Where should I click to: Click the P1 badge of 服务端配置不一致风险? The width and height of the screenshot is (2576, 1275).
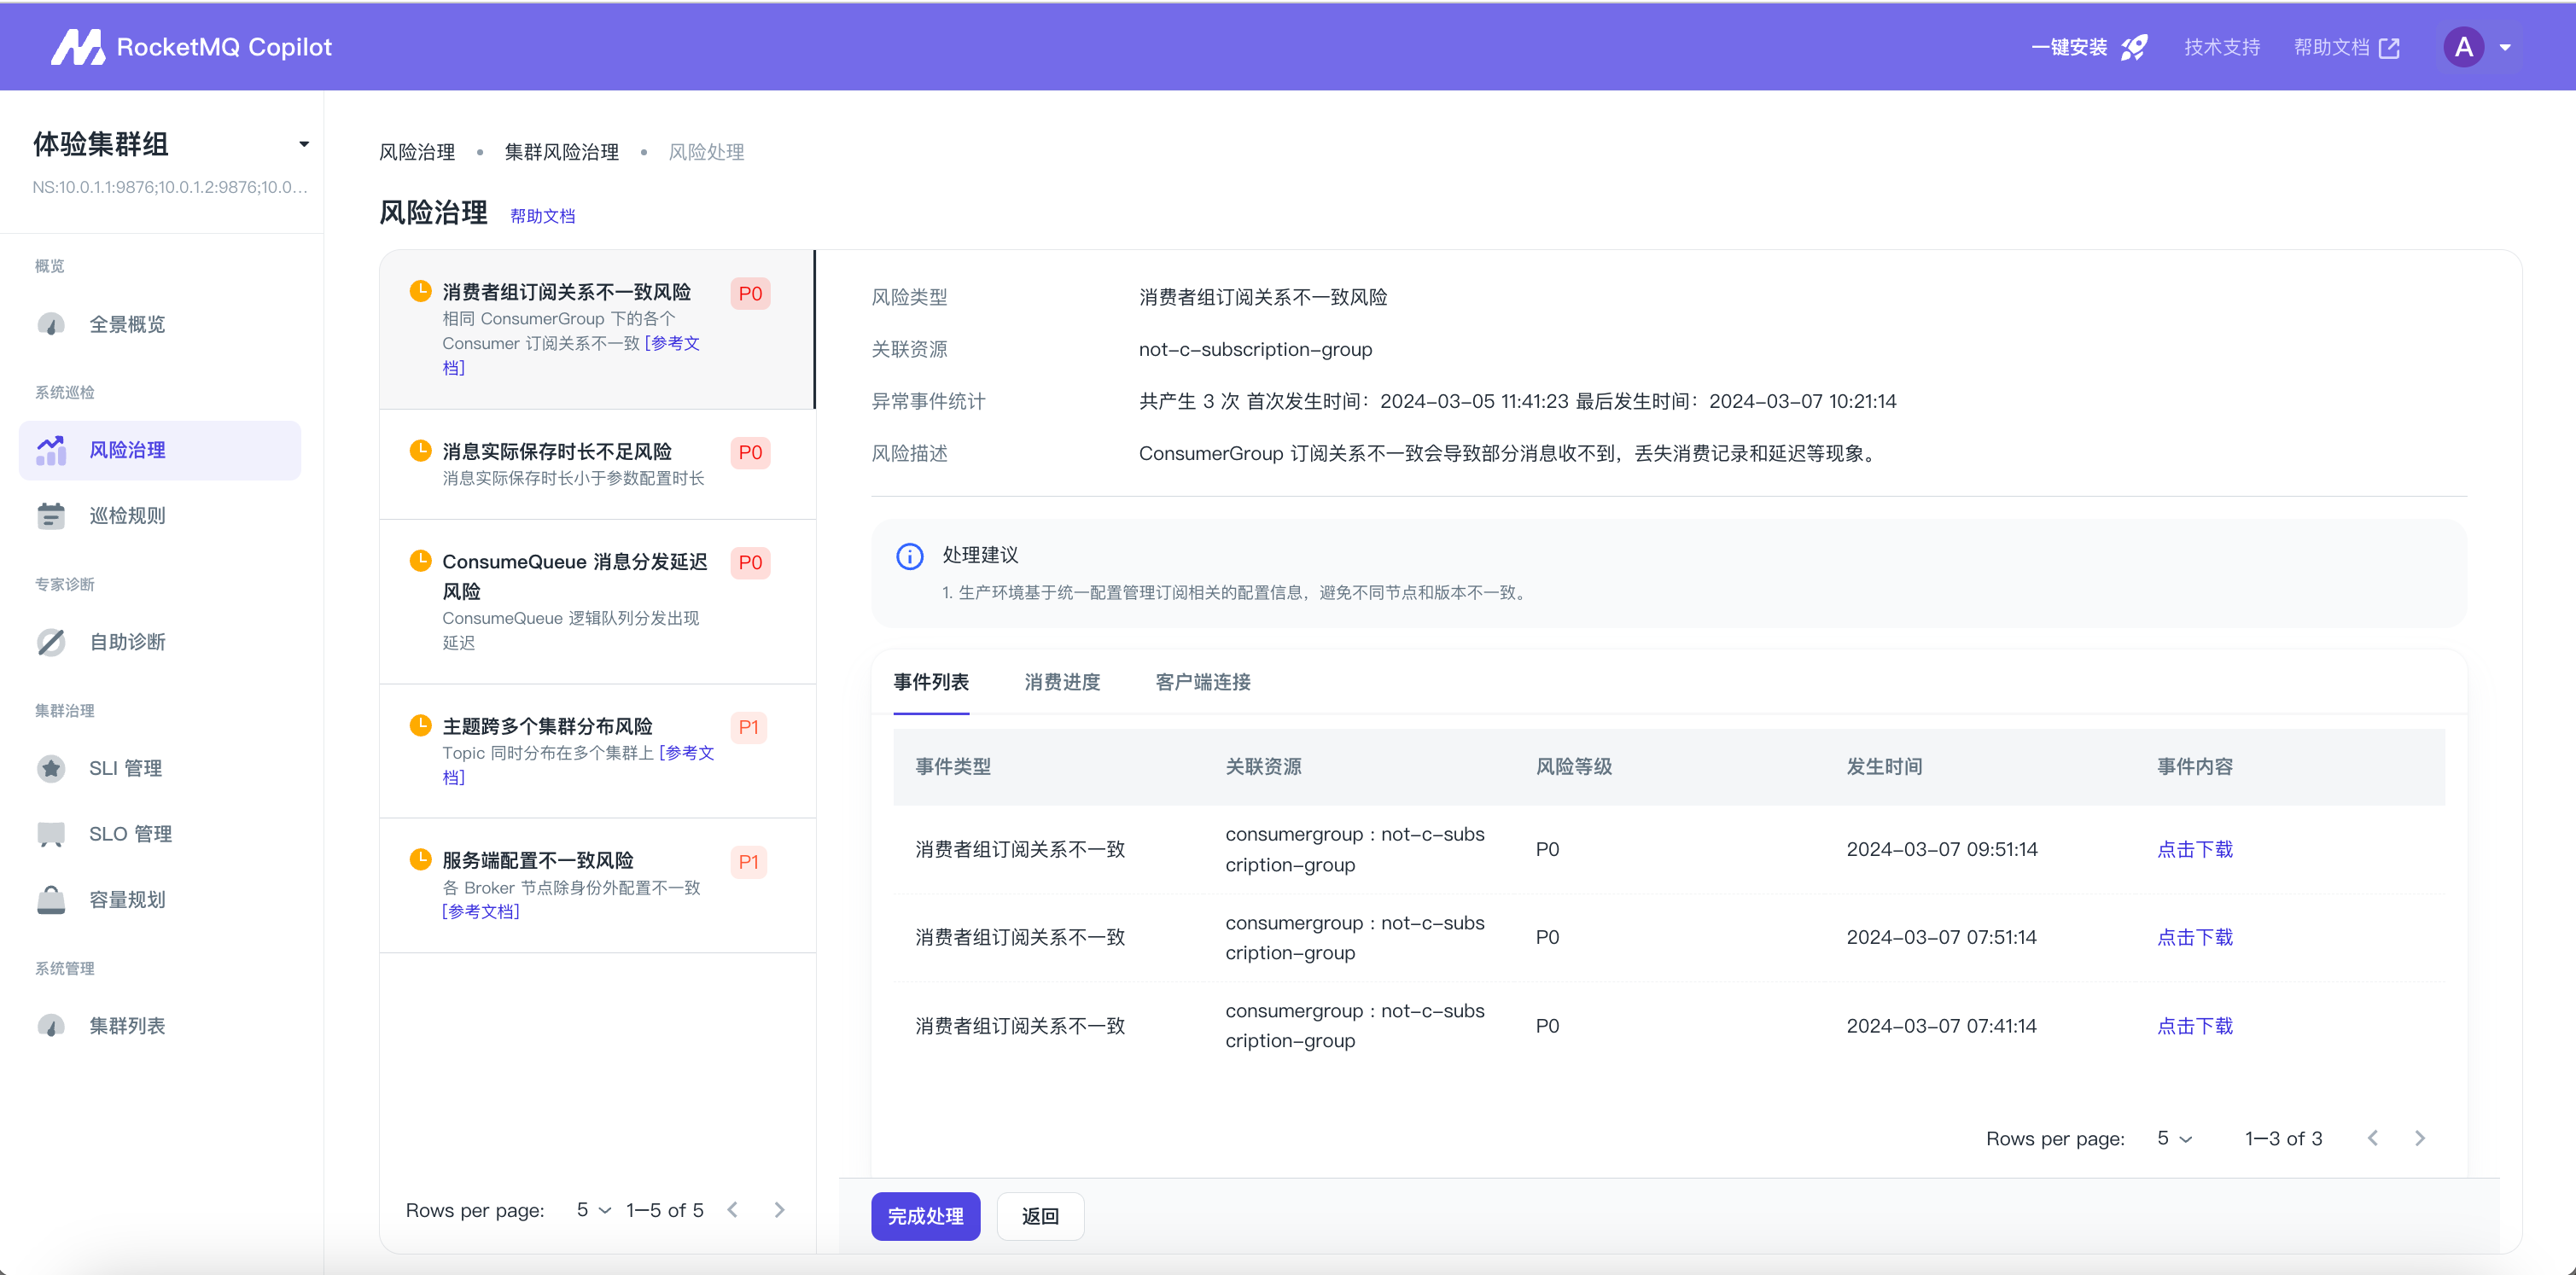click(x=749, y=862)
